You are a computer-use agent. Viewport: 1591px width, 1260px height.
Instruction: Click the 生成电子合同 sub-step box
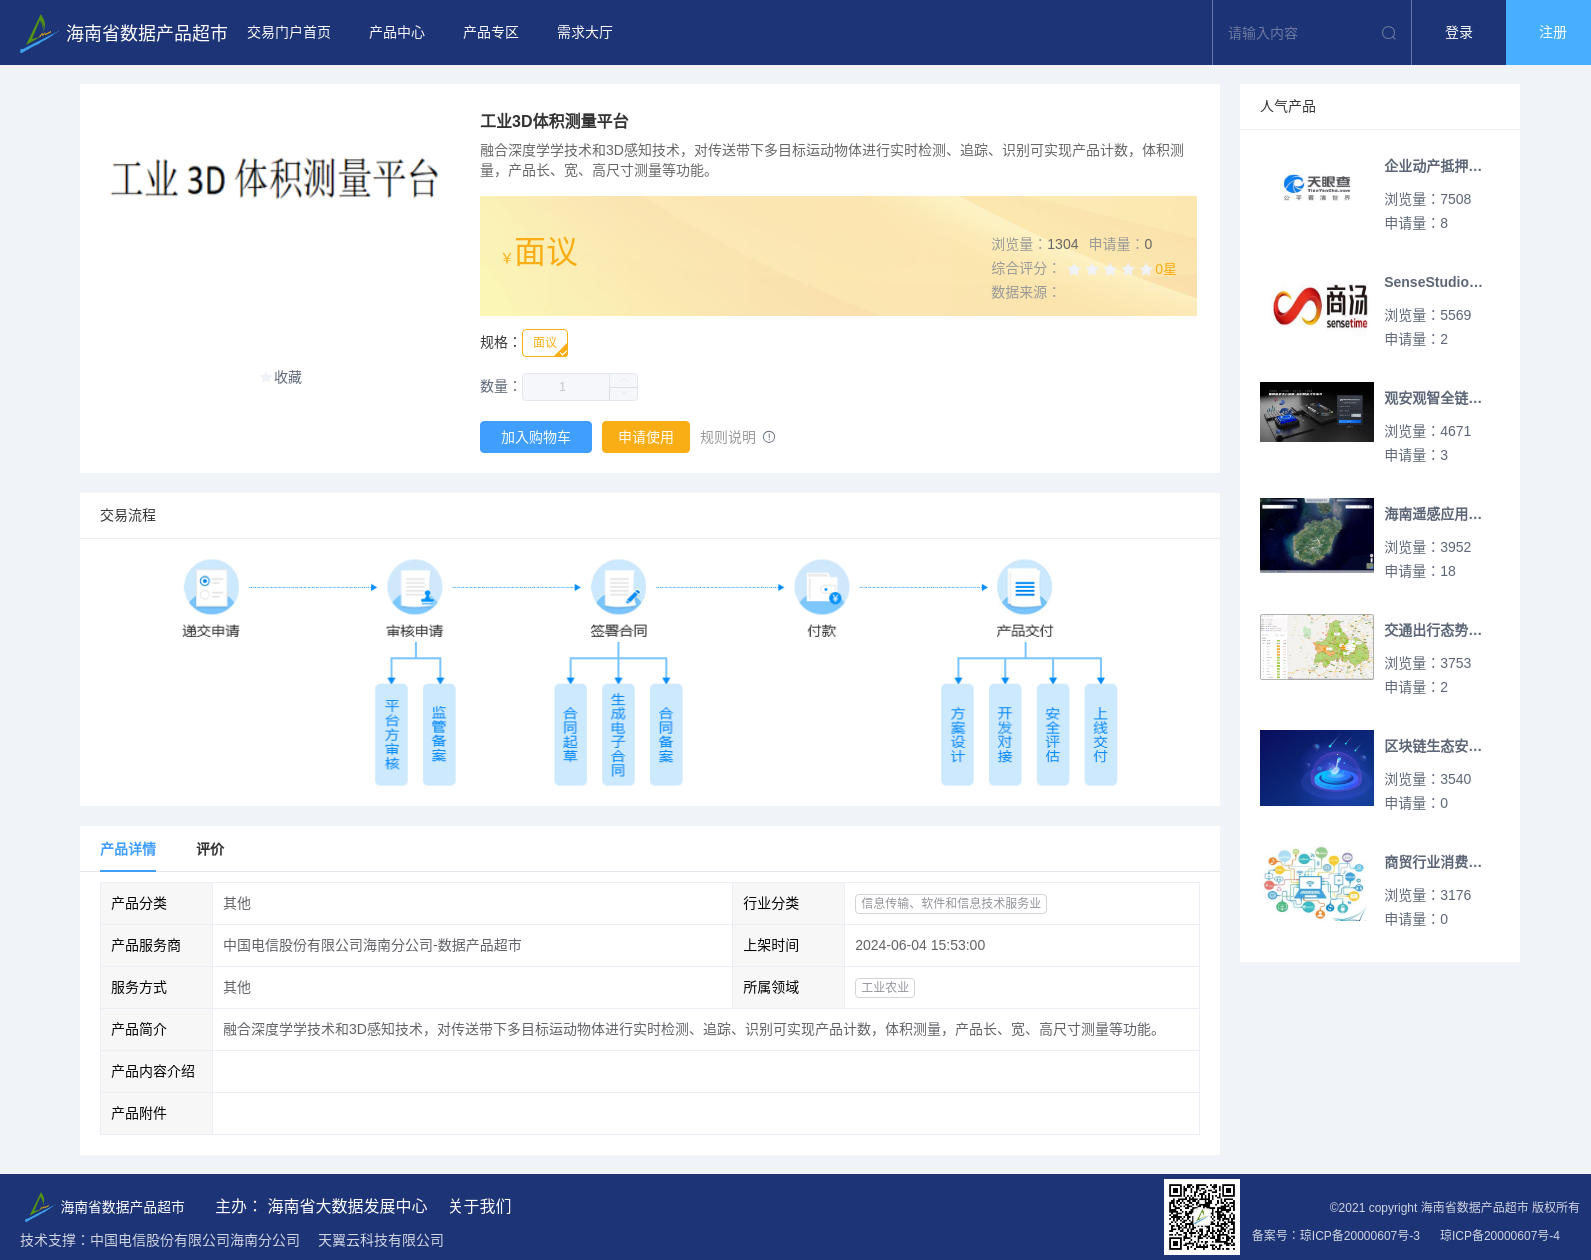click(618, 735)
